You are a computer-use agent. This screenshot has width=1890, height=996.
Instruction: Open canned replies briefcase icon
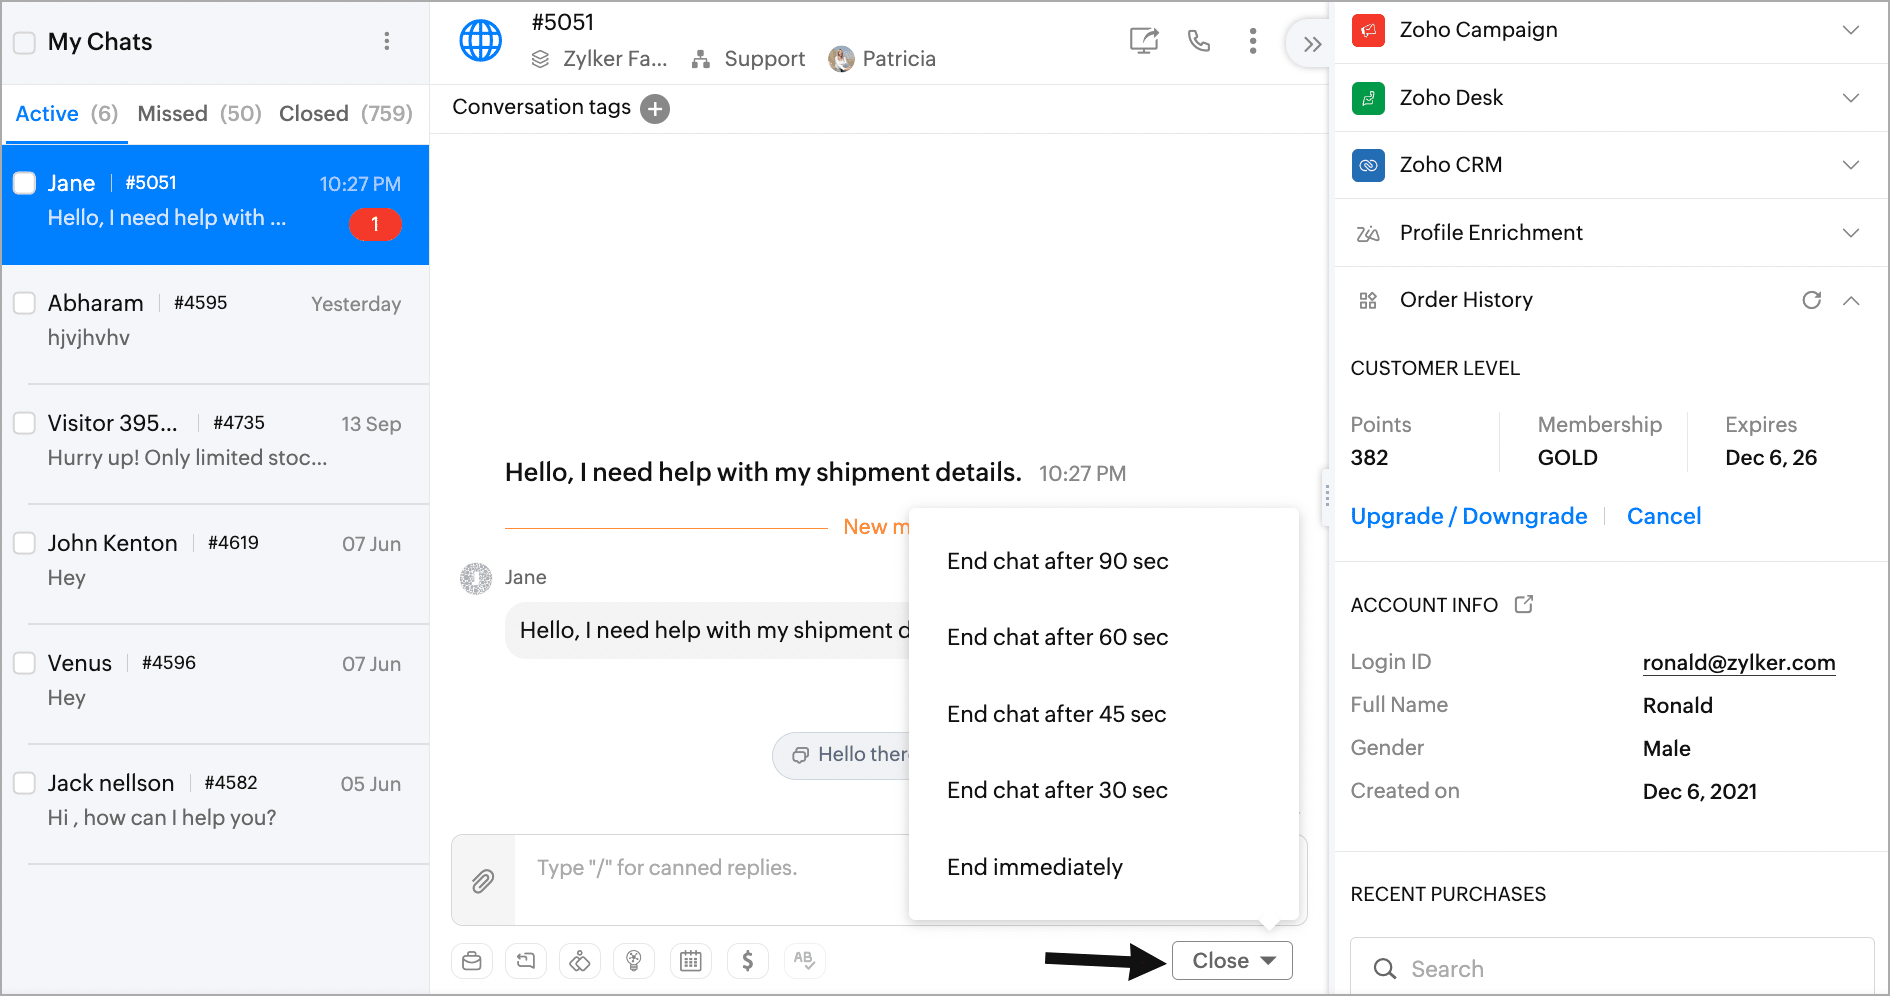pos(472,961)
